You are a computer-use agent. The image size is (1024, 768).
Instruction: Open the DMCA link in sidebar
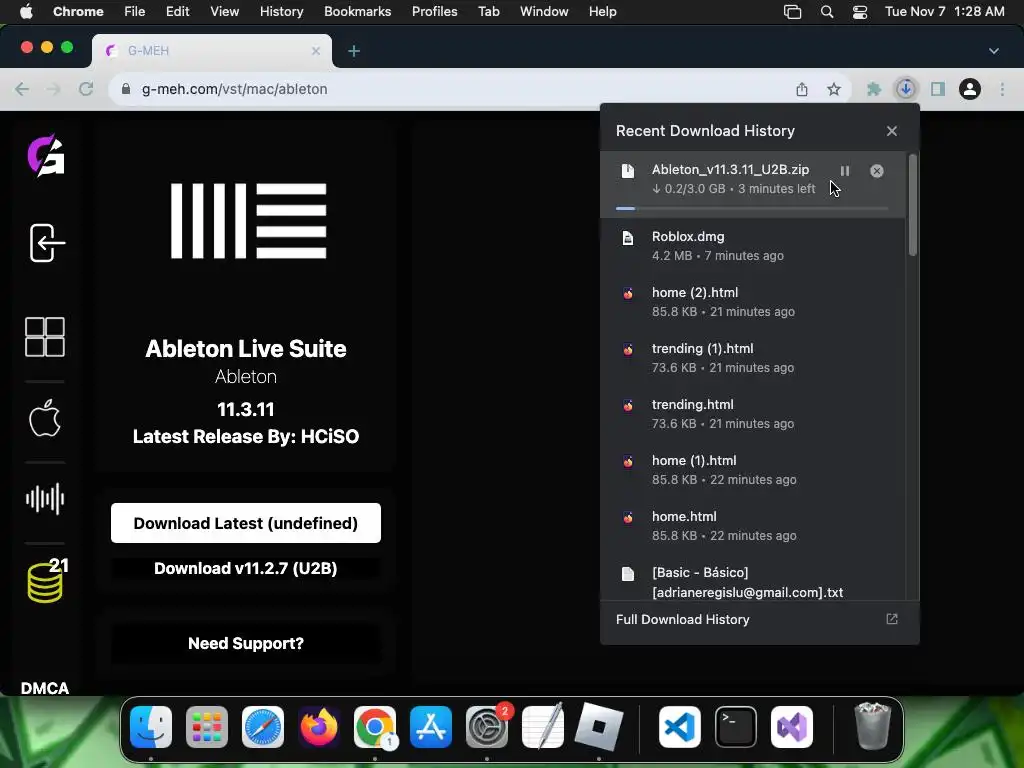click(x=44, y=688)
